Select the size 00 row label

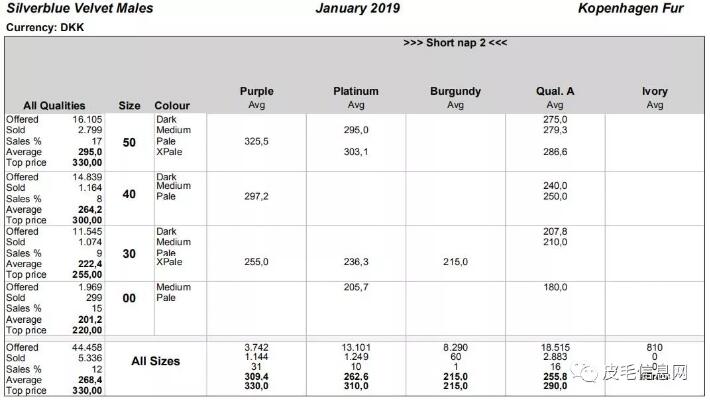tap(129, 298)
